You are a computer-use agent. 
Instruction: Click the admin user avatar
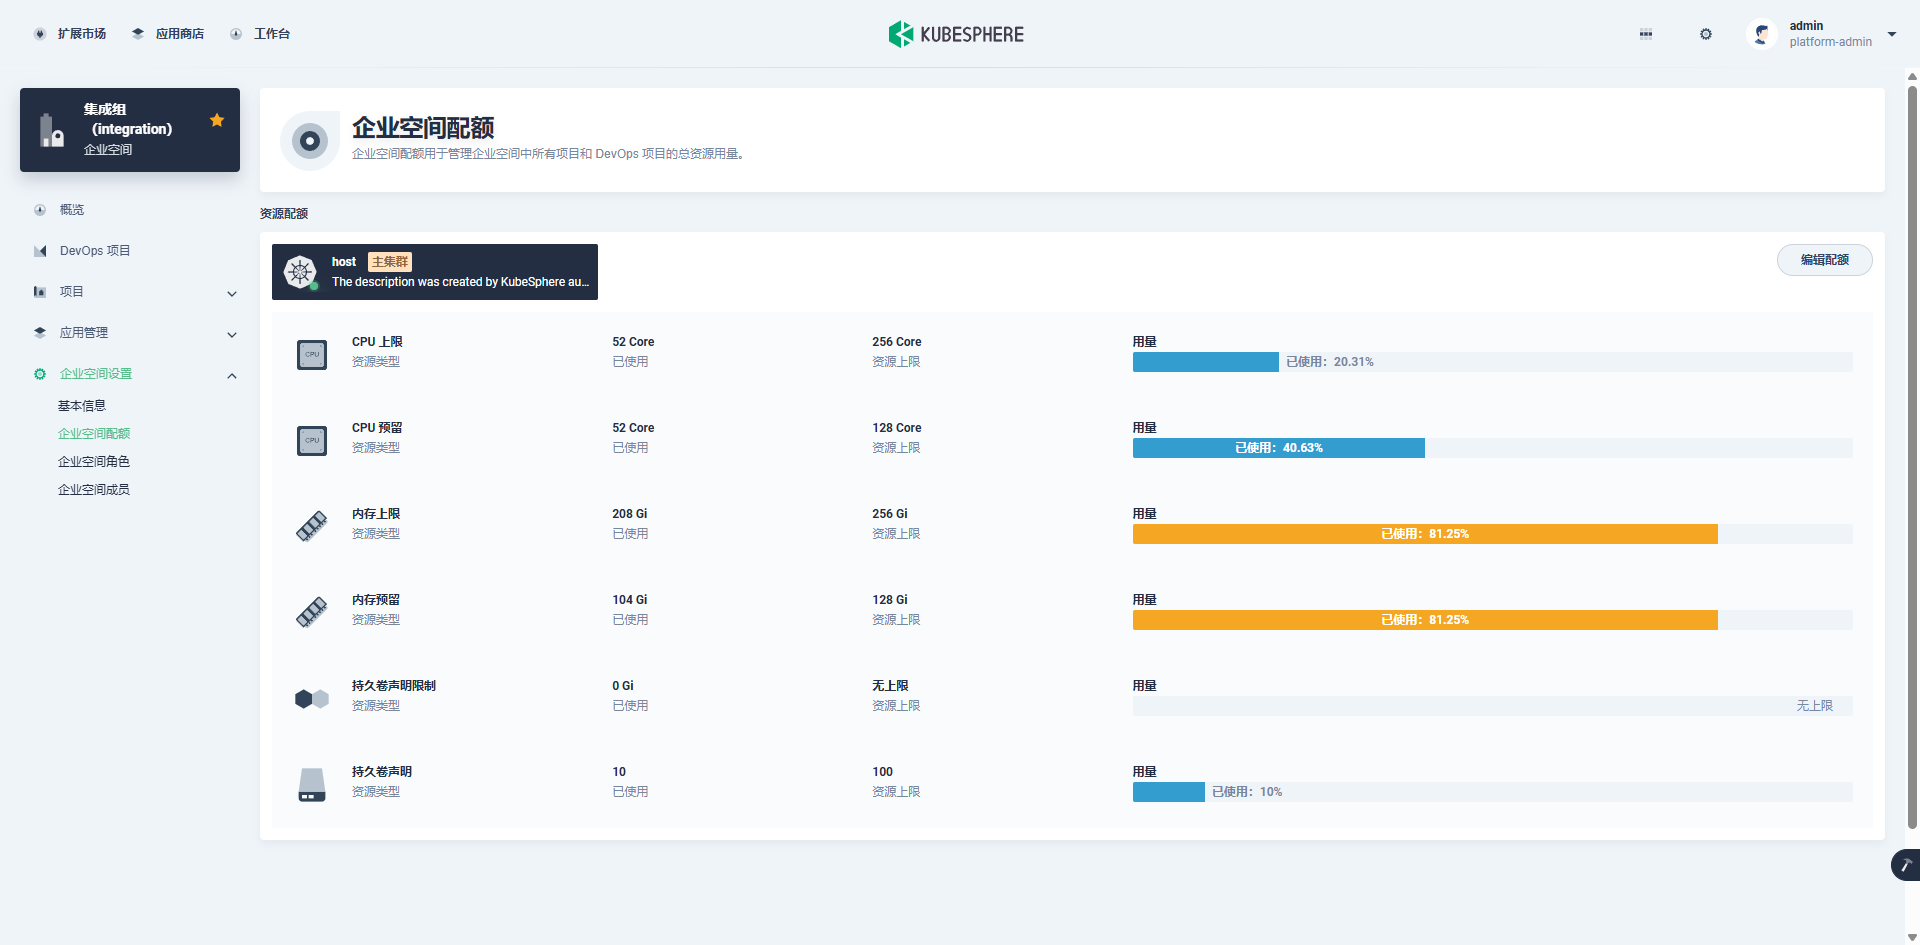[x=1762, y=34]
